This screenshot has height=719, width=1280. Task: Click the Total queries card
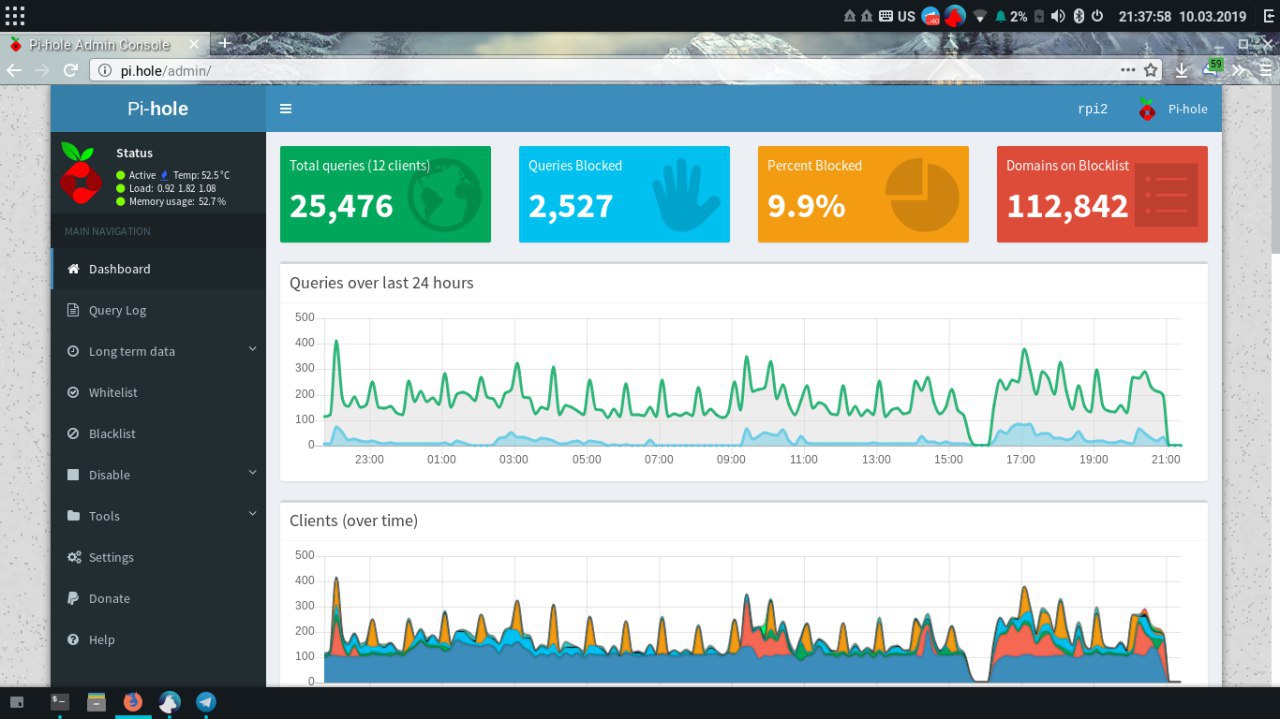(385, 194)
